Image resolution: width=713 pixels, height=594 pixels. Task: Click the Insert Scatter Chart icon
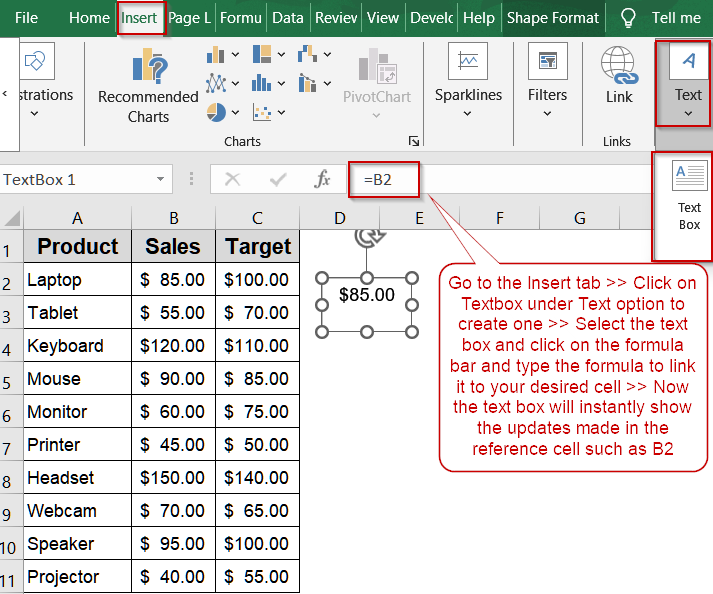(x=263, y=111)
